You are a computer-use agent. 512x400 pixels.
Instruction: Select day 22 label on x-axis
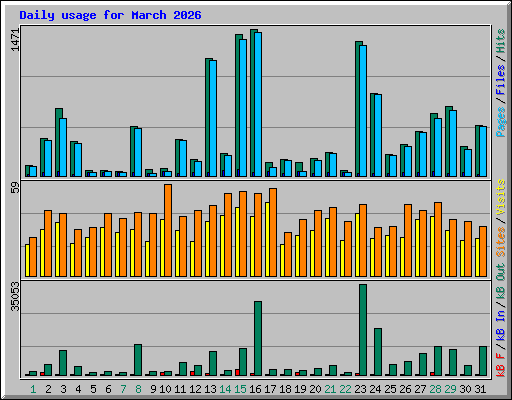point(345,389)
